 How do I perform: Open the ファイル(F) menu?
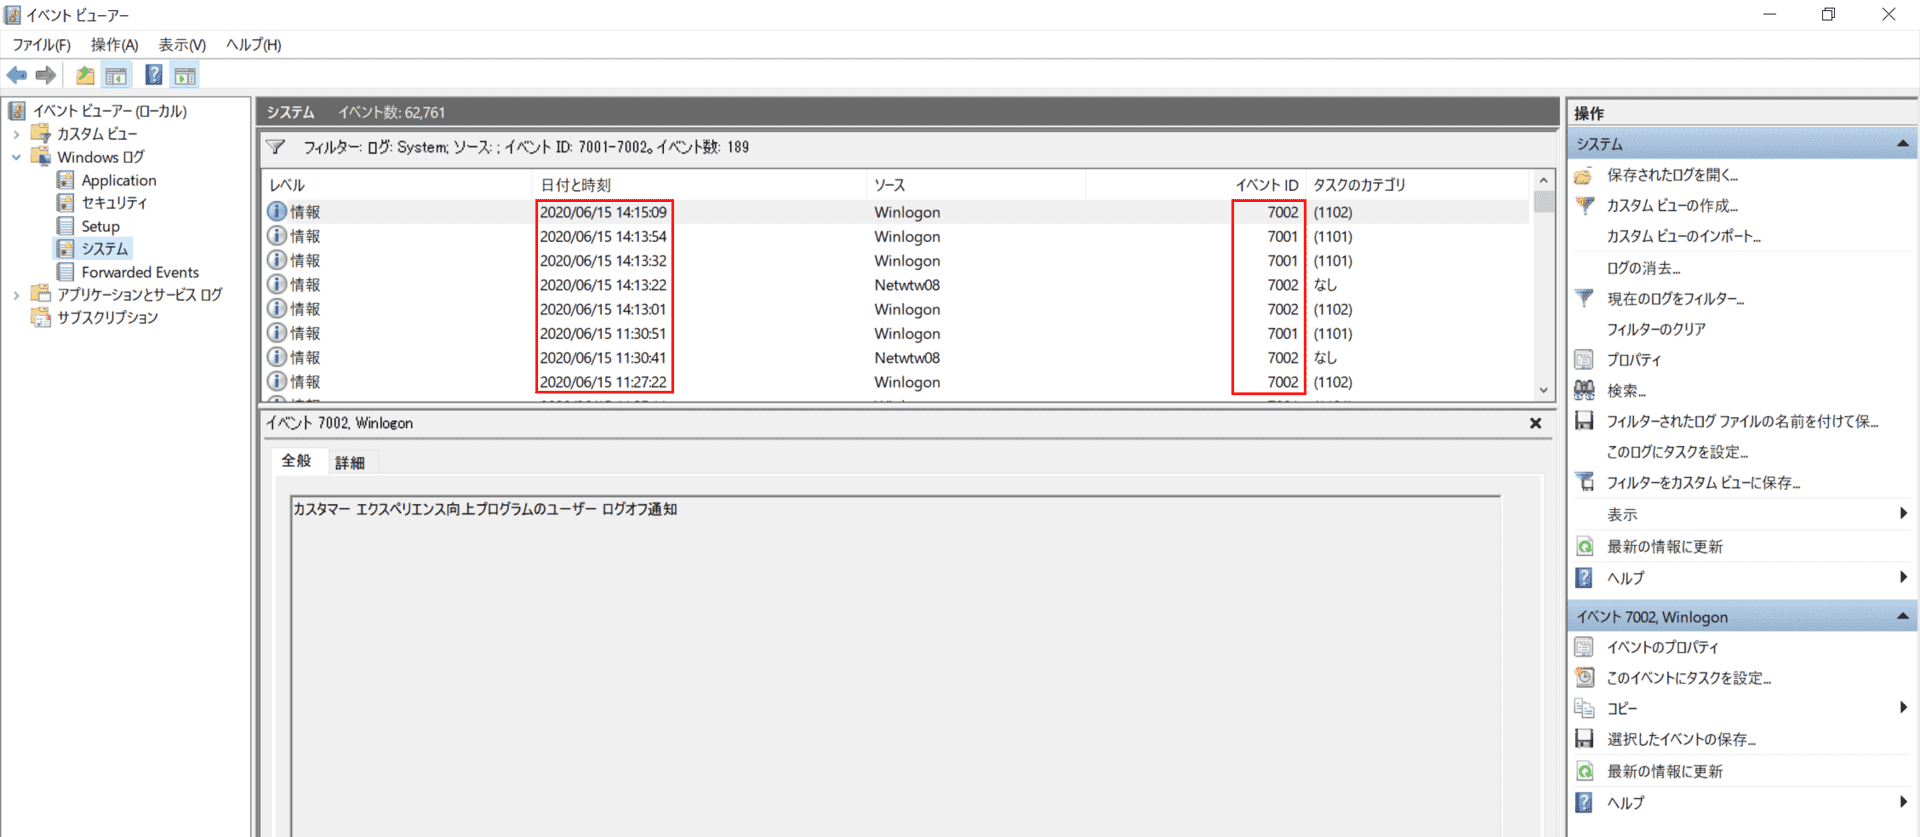(41, 45)
